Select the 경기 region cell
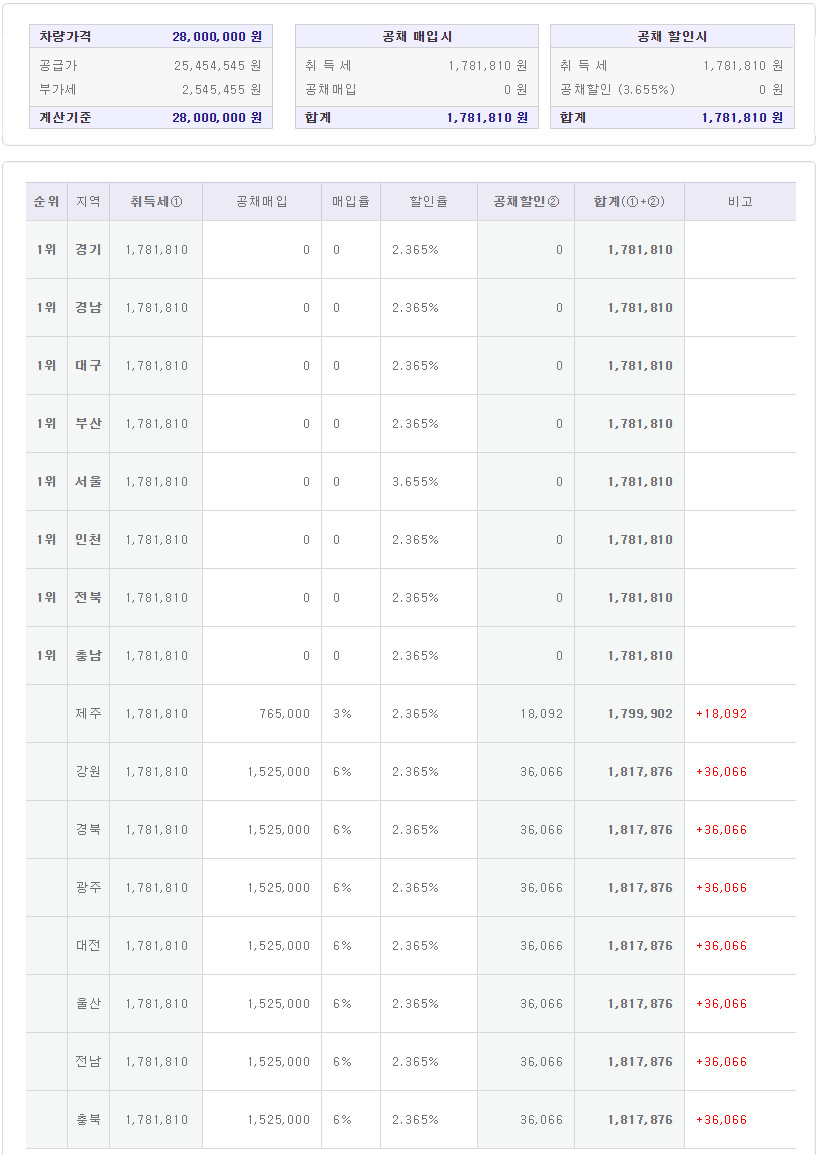The height and width of the screenshot is (1155, 821). [88, 250]
